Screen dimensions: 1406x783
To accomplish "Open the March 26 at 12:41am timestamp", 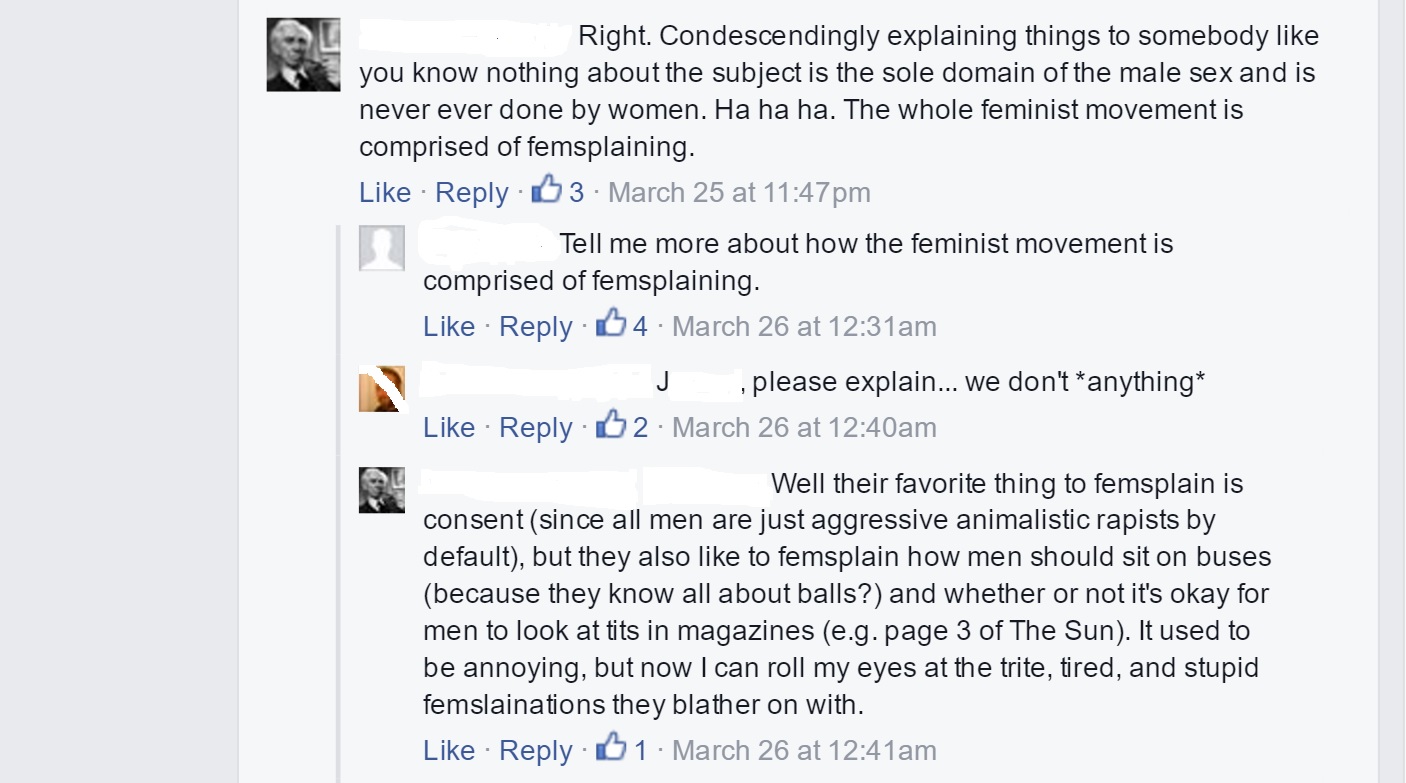I will [x=804, y=750].
